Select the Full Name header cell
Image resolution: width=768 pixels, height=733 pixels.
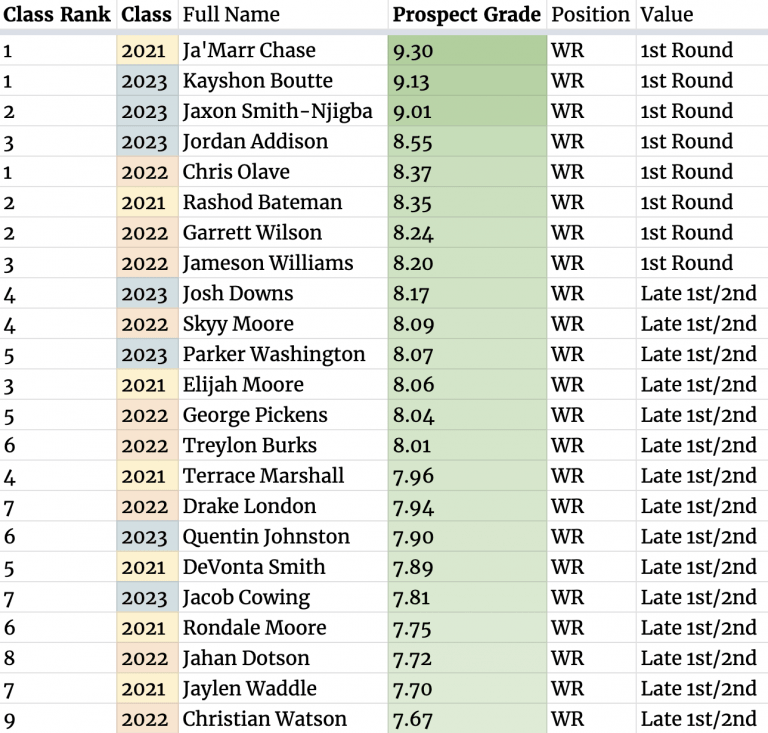click(283, 15)
